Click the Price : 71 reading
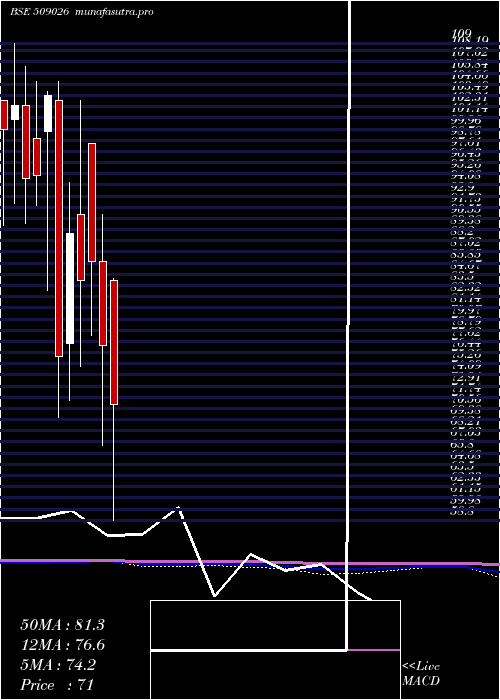 [x=57, y=684]
